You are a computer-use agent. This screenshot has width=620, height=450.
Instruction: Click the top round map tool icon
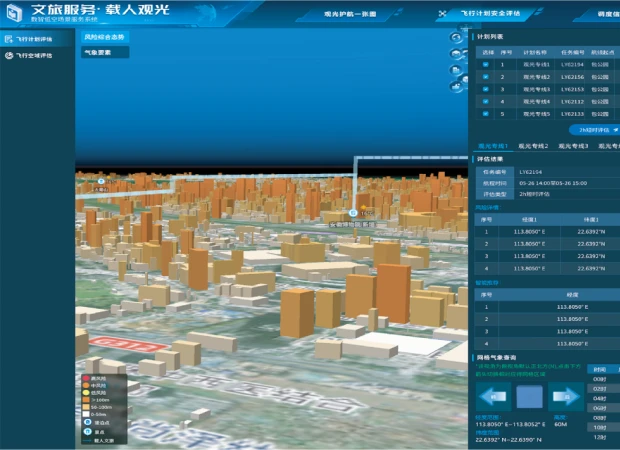coord(457,37)
